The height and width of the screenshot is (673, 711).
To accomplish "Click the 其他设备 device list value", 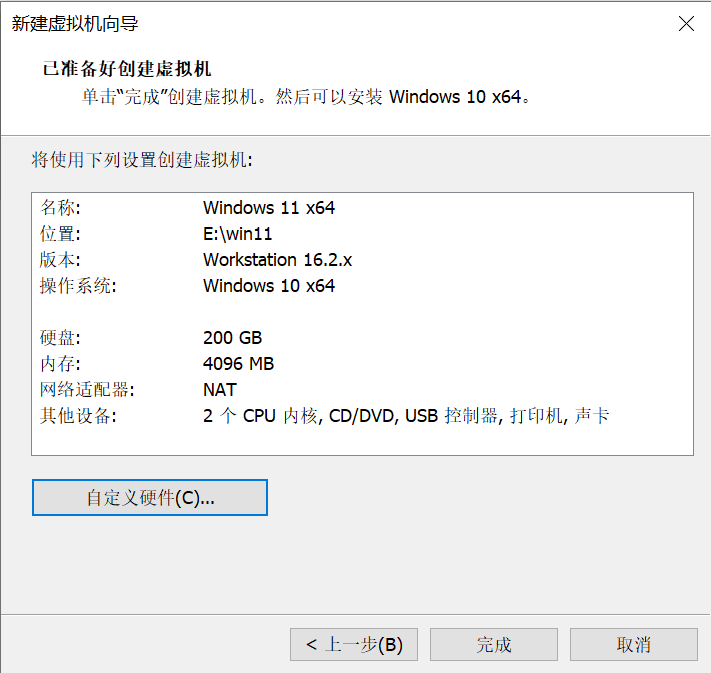I will [406, 416].
